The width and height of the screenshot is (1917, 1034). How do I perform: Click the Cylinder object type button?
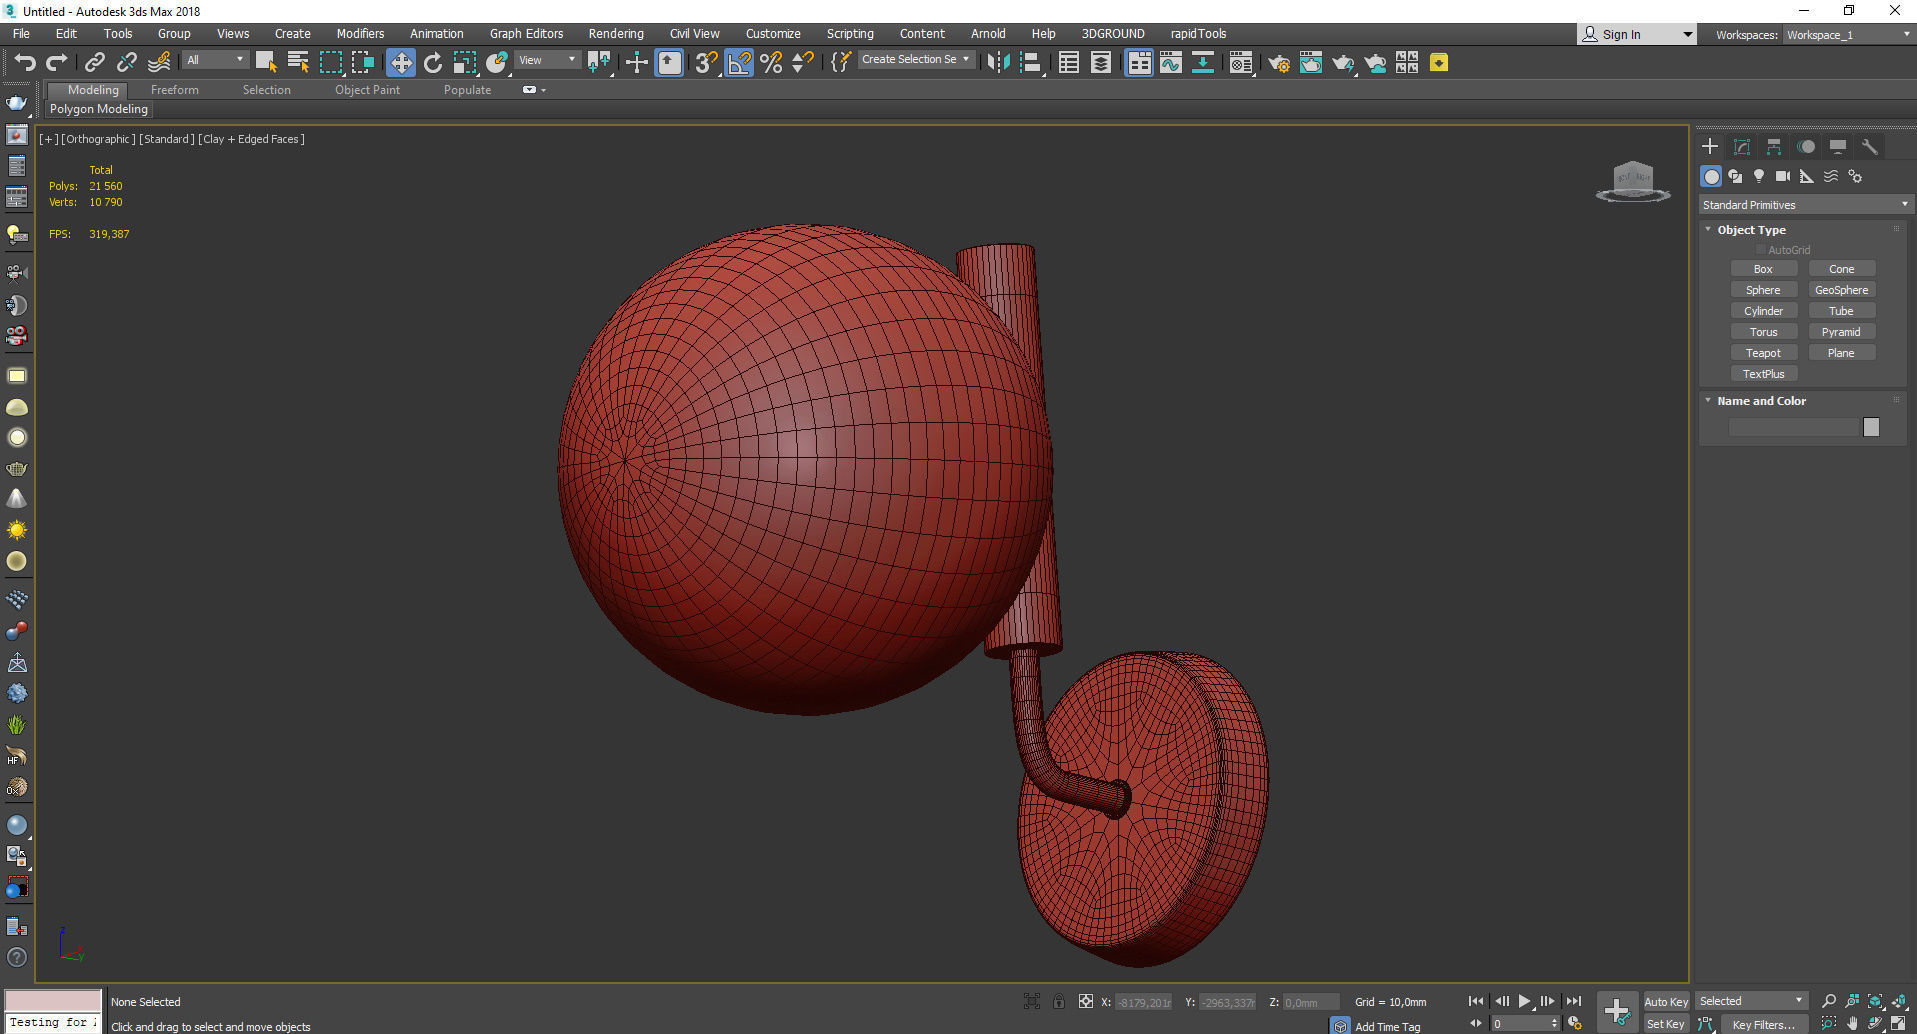point(1763,311)
